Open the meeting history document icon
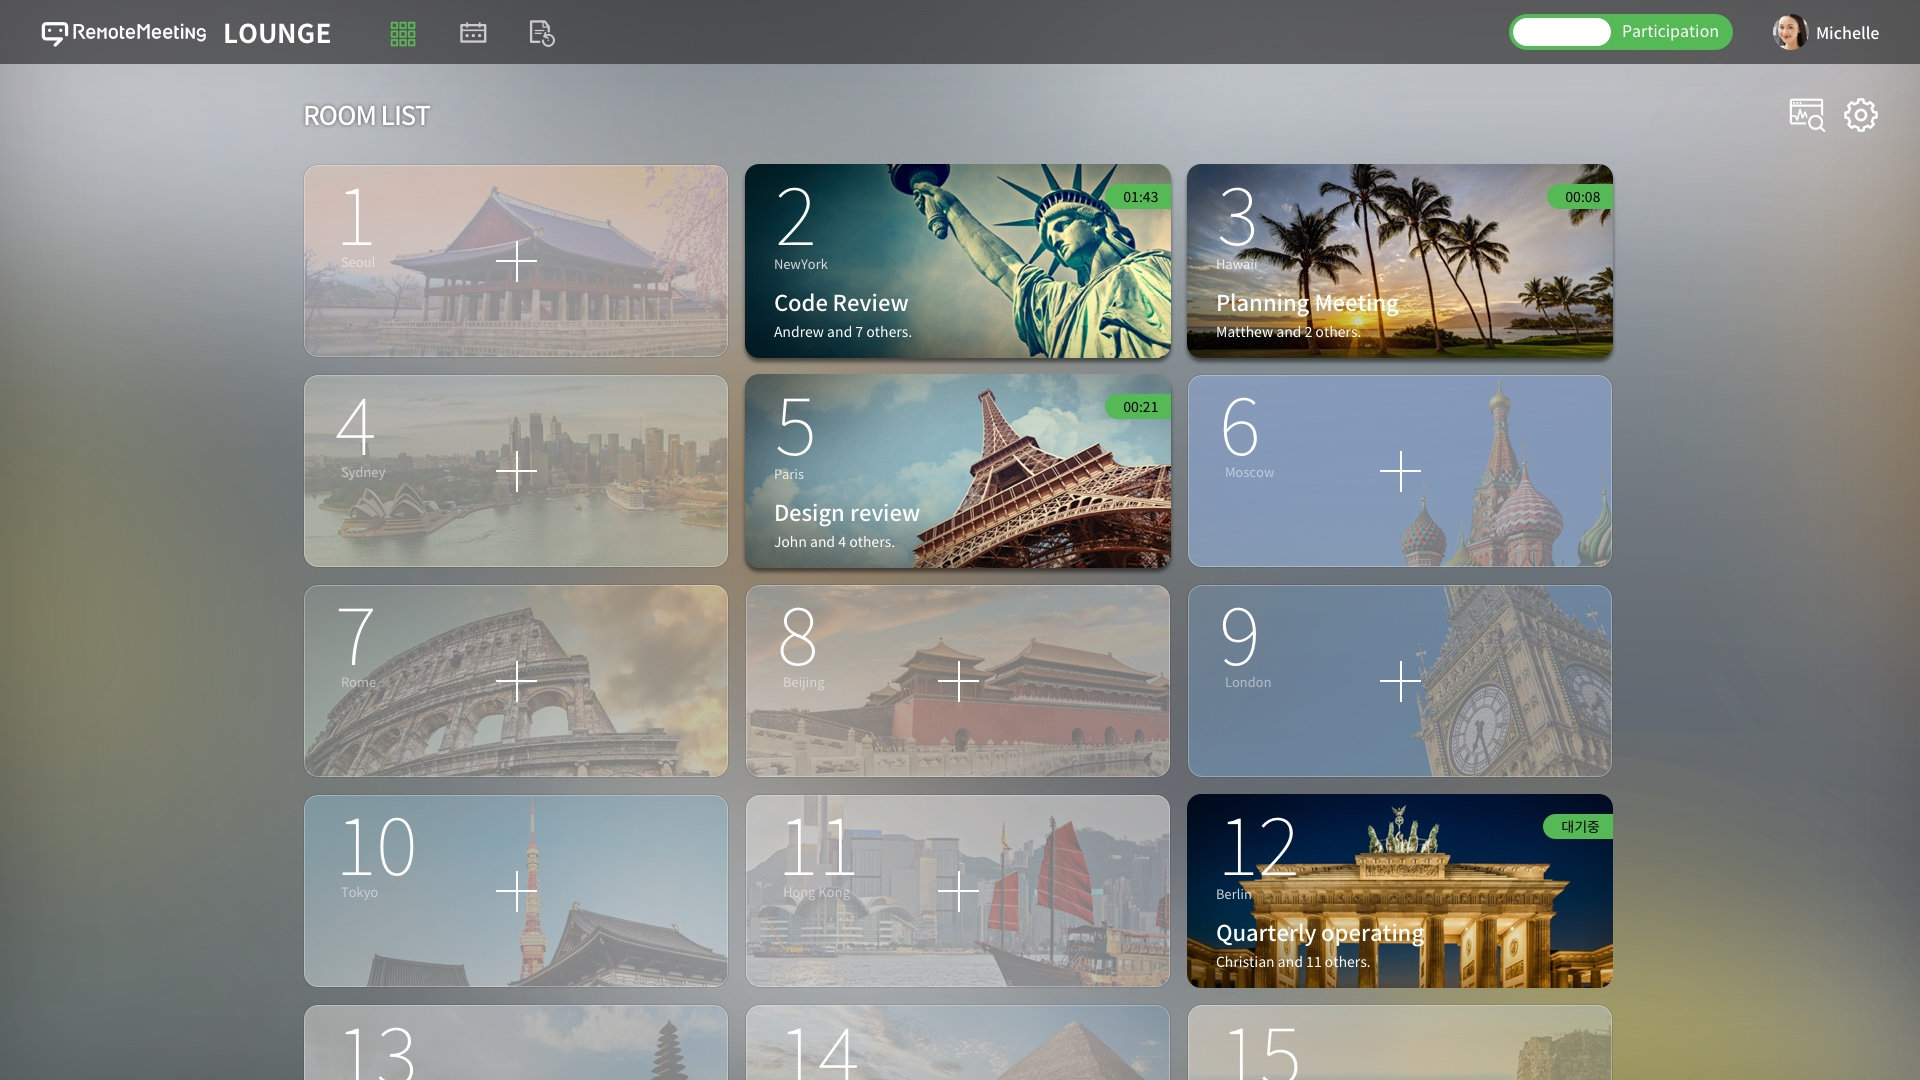This screenshot has height=1080, width=1920. (541, 34)
